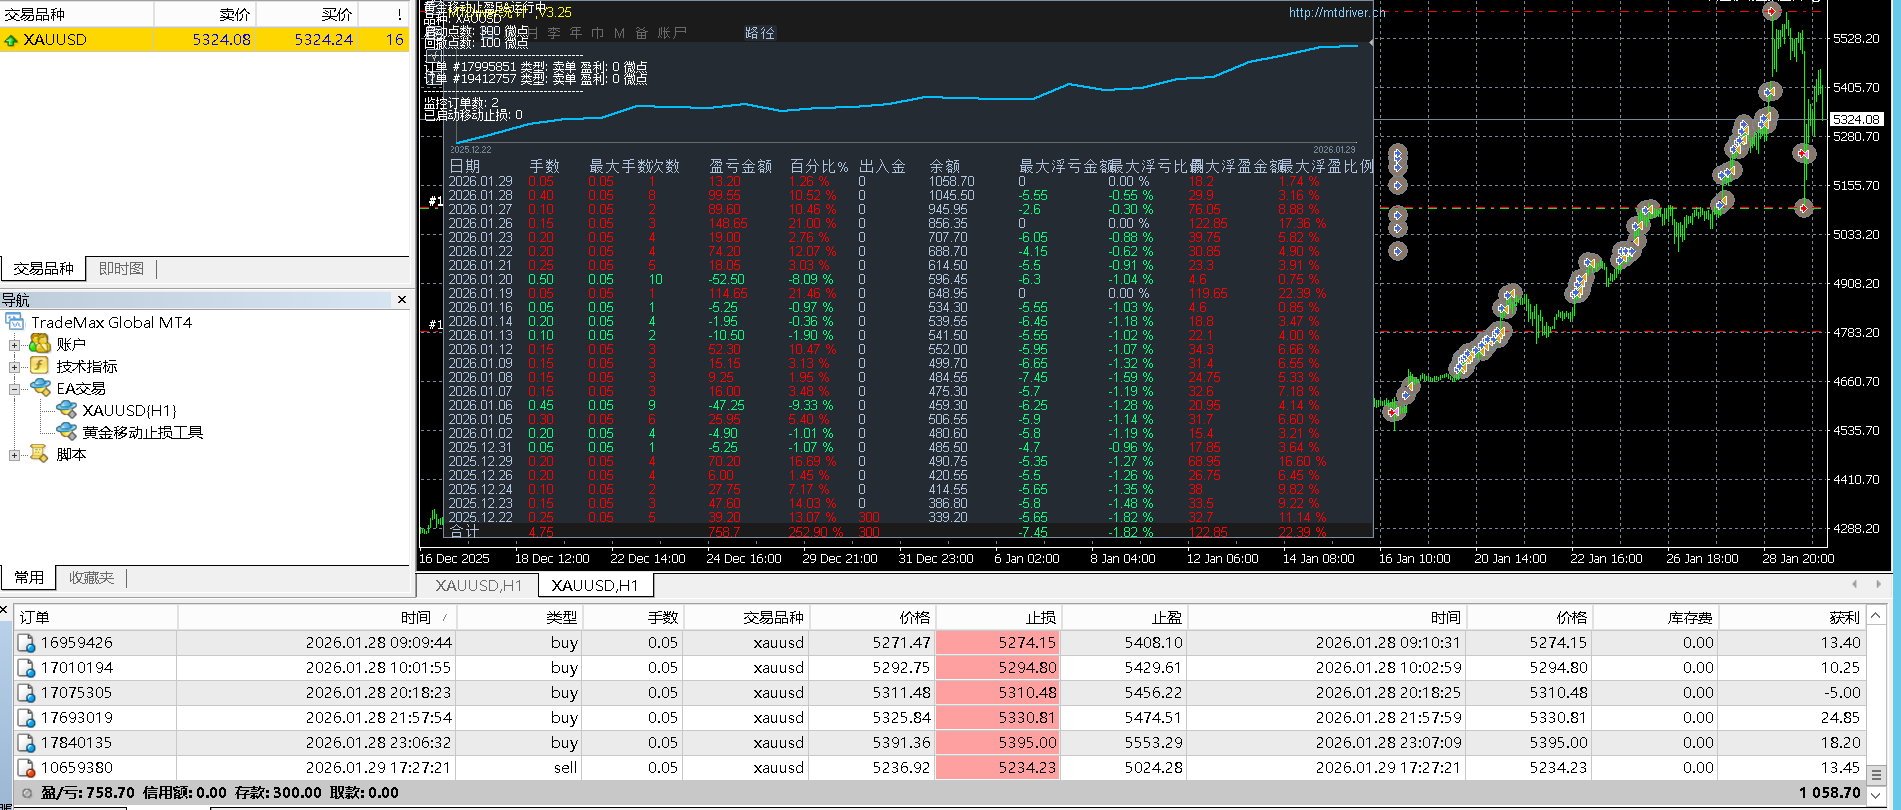Click the 技术指标 indicators icon
The image size is (1901, 810).
tap(40, 366)
